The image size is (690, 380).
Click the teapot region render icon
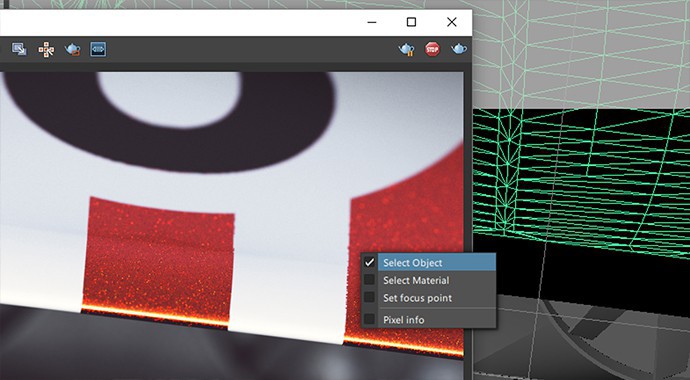pyautogui.click(x=73, y=49)
